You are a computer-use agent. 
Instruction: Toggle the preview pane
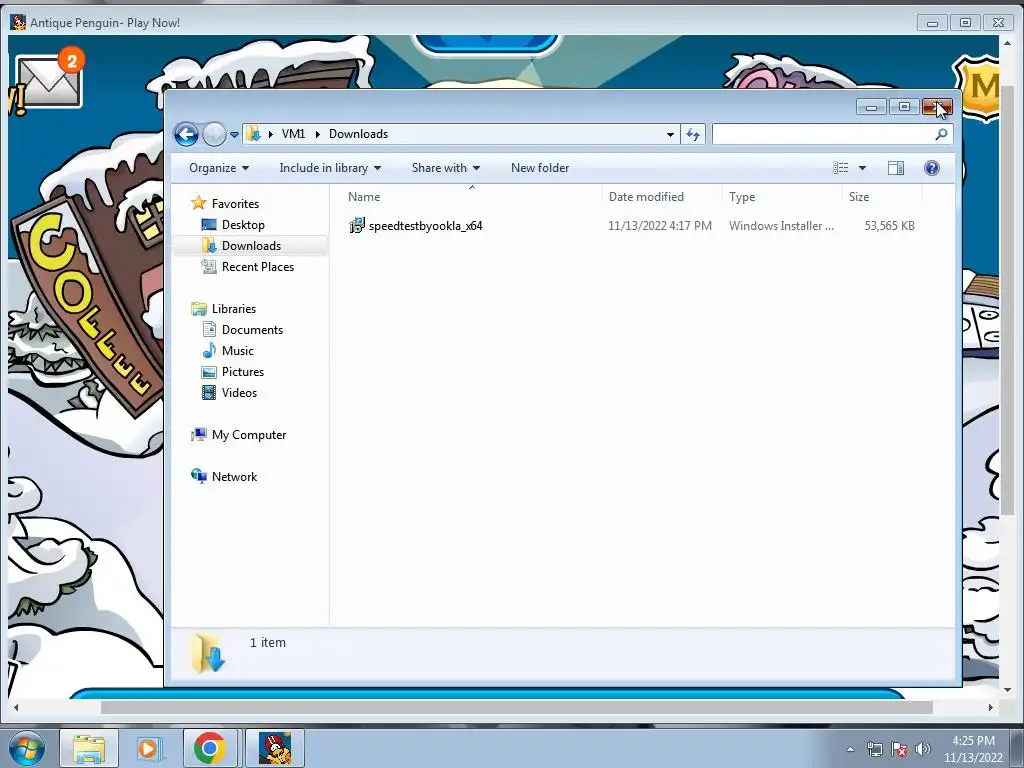click(x=896, y=168)
